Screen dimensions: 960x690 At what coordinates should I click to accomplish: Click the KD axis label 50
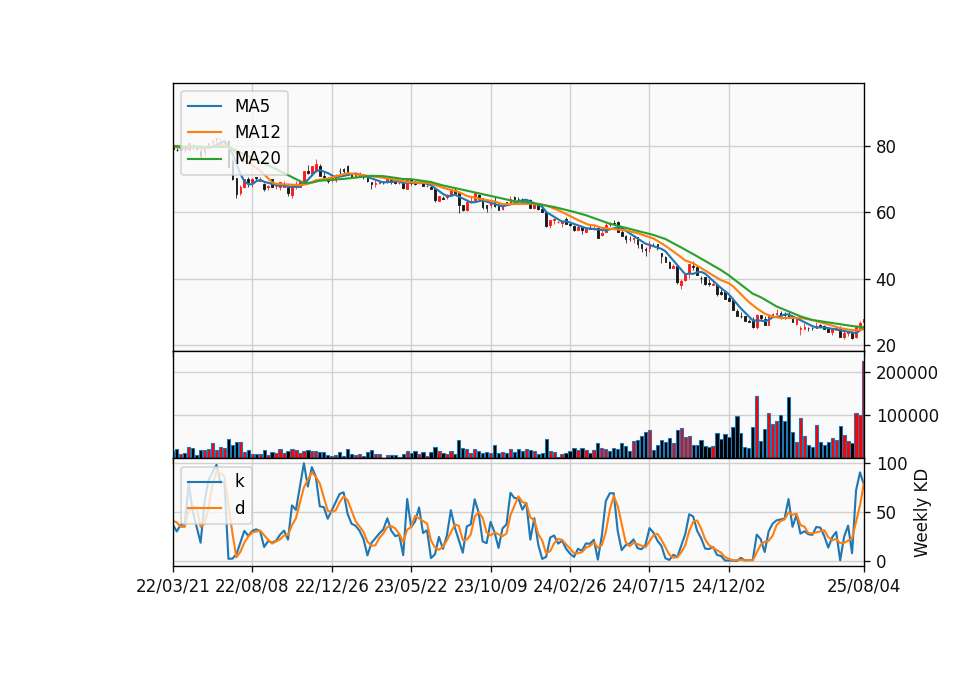pyautogui.click(x=886, y=513)
